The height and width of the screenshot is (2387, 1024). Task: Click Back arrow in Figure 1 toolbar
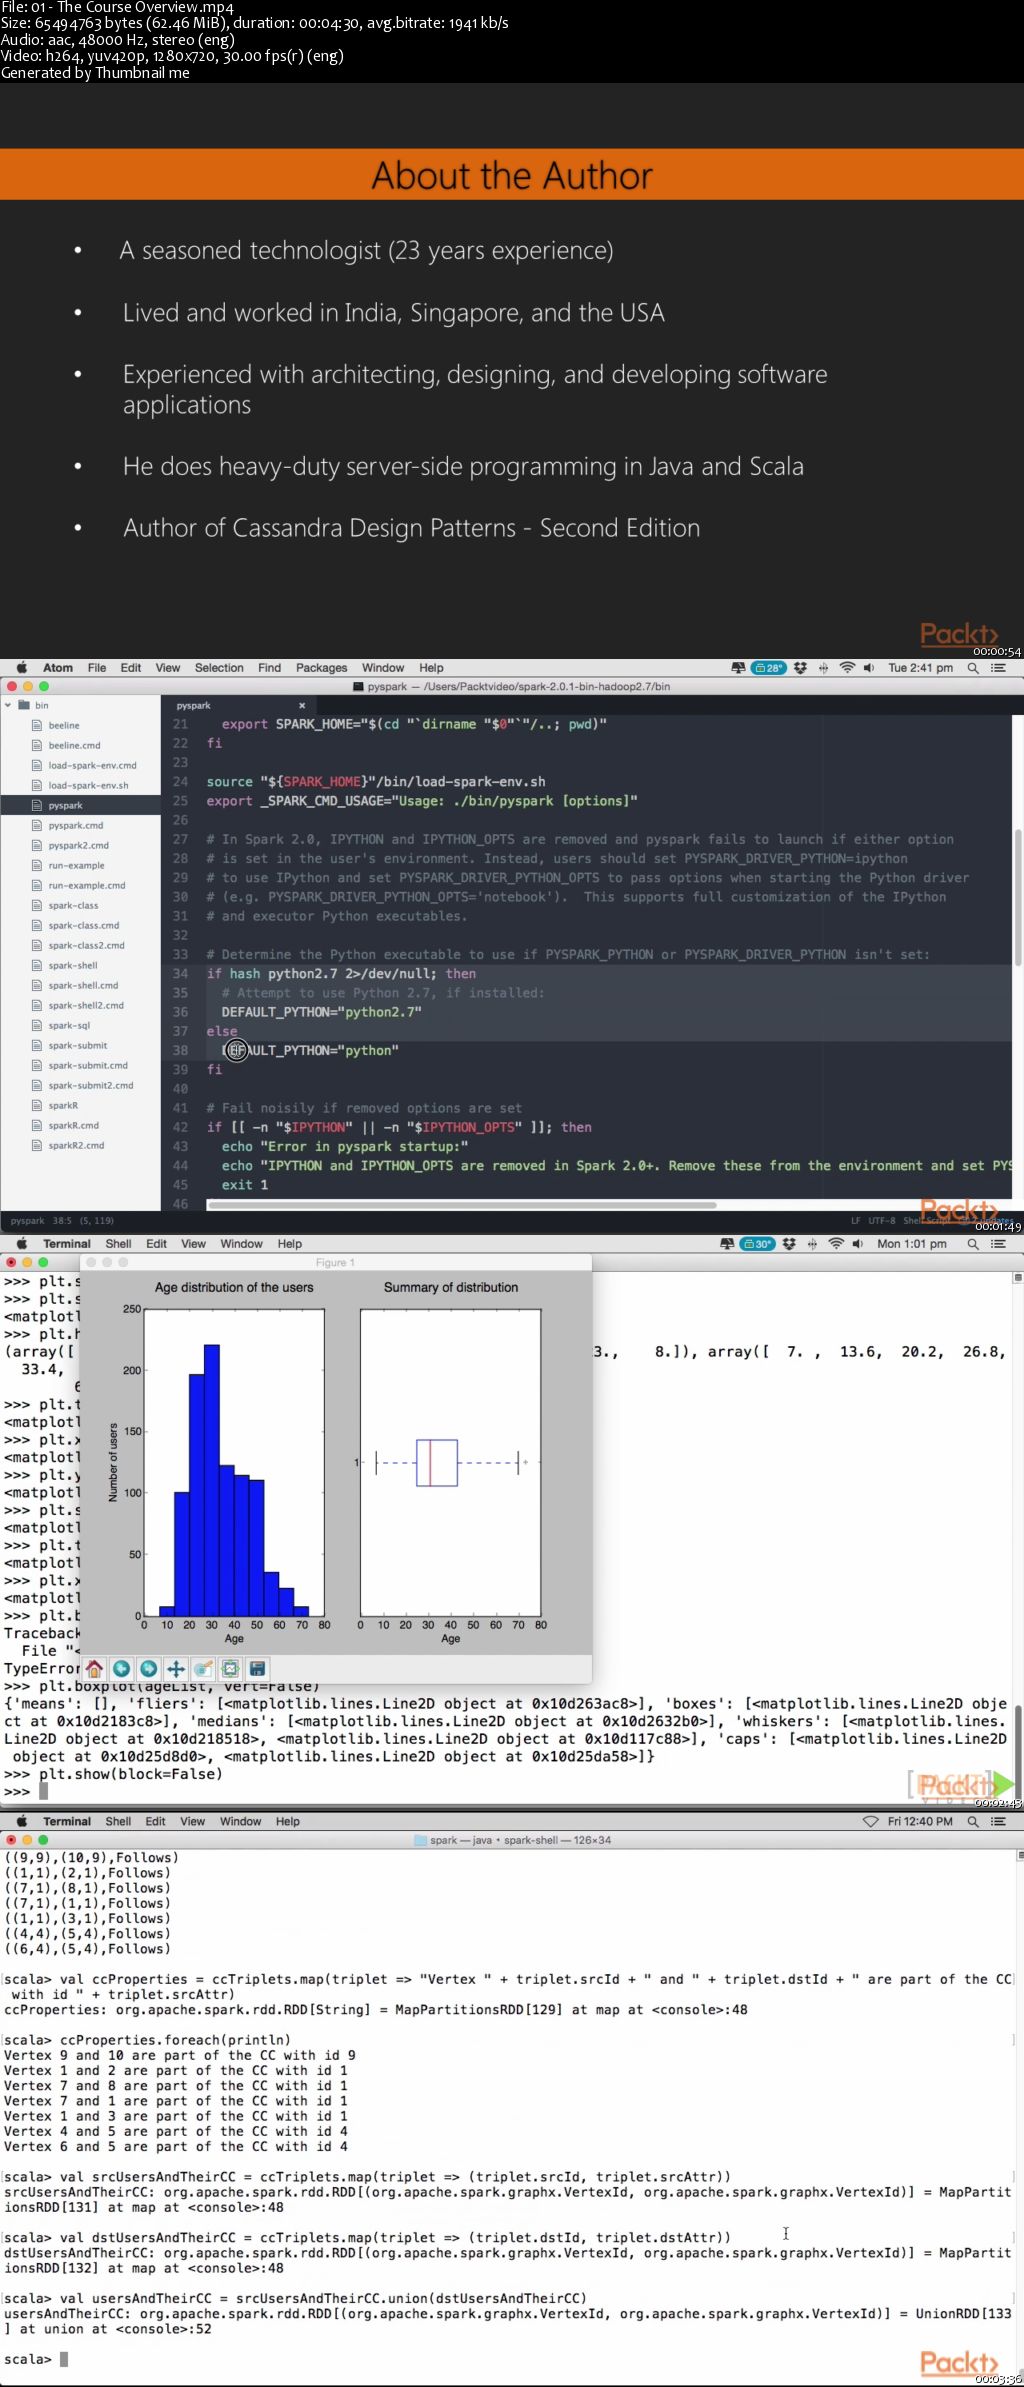pyautogui.click(x=121, y=1668)
